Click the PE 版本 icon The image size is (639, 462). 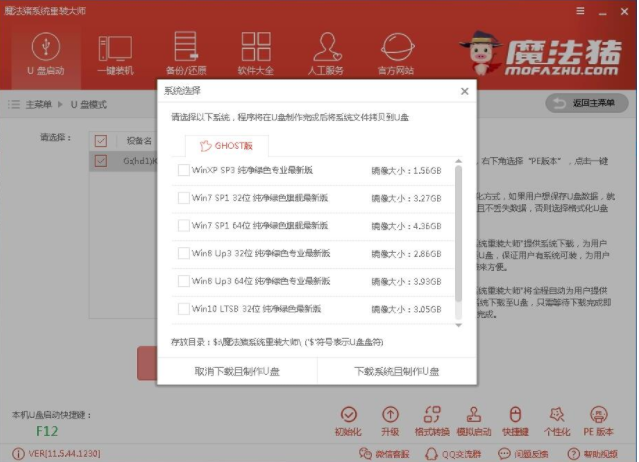599,415
